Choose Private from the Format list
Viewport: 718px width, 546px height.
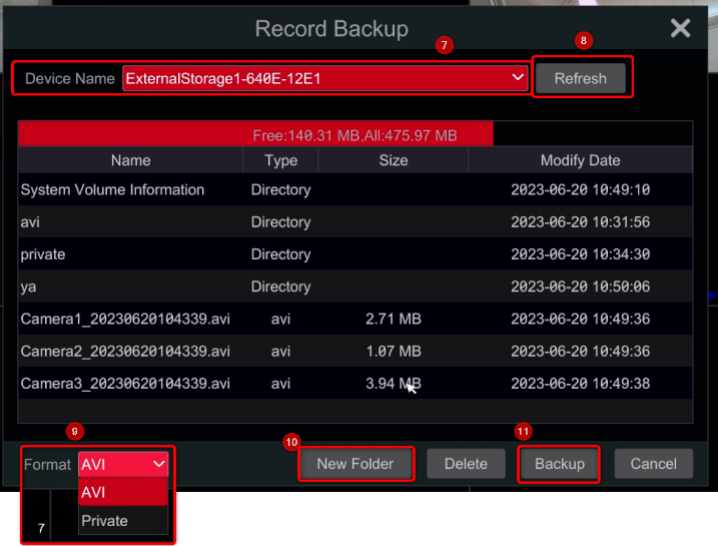click(x=123, y=520)
